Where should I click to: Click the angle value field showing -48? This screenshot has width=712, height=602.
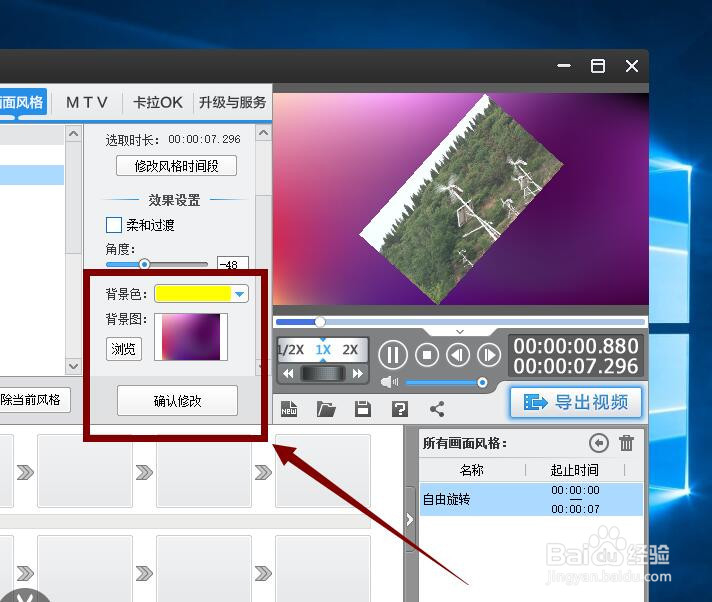(x=232, y=264)
